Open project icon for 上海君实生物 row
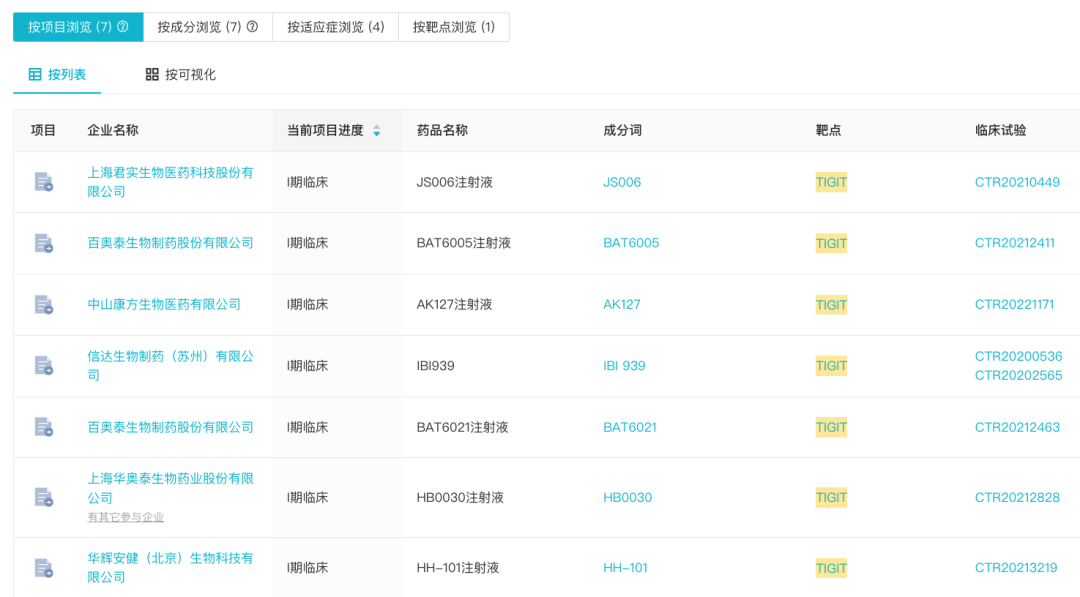Image resolution: width=1080 pixels, height=597 pixels. [43, 182]
